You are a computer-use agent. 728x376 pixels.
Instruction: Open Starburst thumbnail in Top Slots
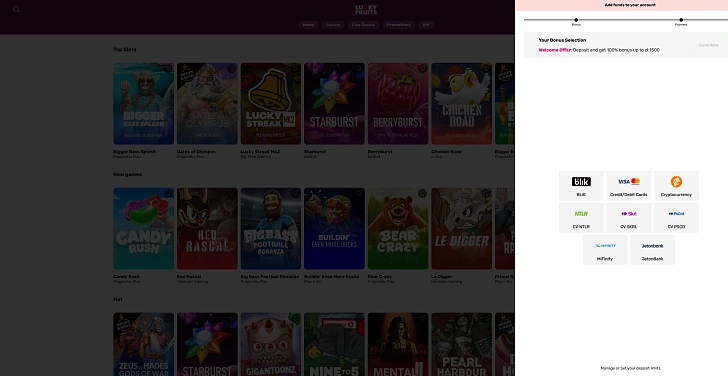tap(334, 104)
